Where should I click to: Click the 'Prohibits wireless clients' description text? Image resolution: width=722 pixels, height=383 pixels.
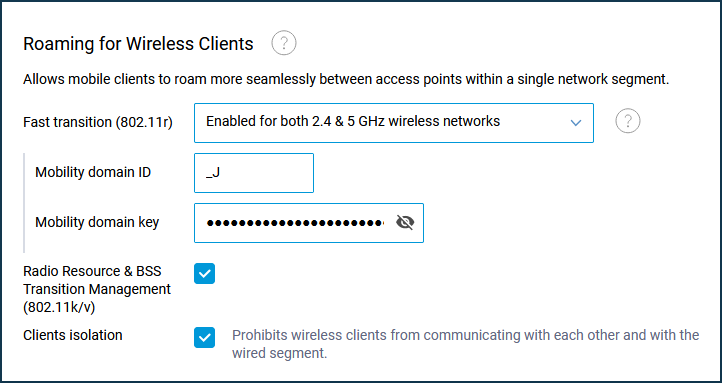[x=466, y=344]
